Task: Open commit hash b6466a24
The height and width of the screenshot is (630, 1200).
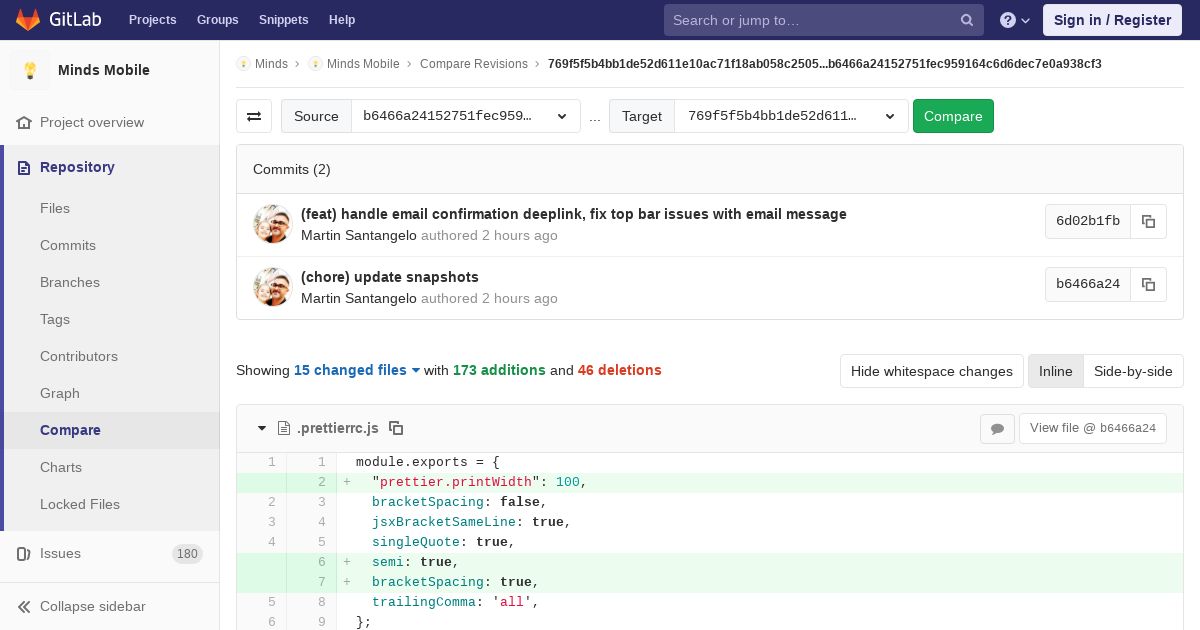Action: pos(1088,284)
